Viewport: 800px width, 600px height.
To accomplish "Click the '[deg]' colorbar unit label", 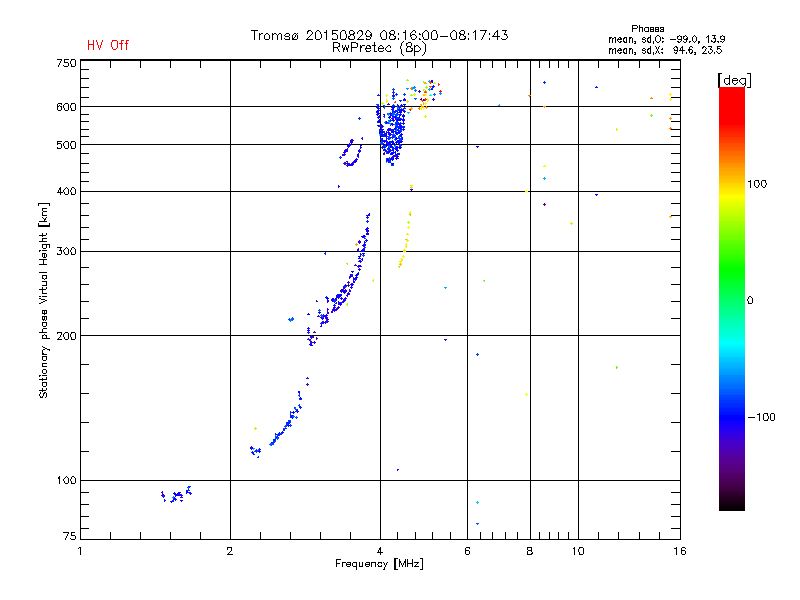I will coord(734,80).
